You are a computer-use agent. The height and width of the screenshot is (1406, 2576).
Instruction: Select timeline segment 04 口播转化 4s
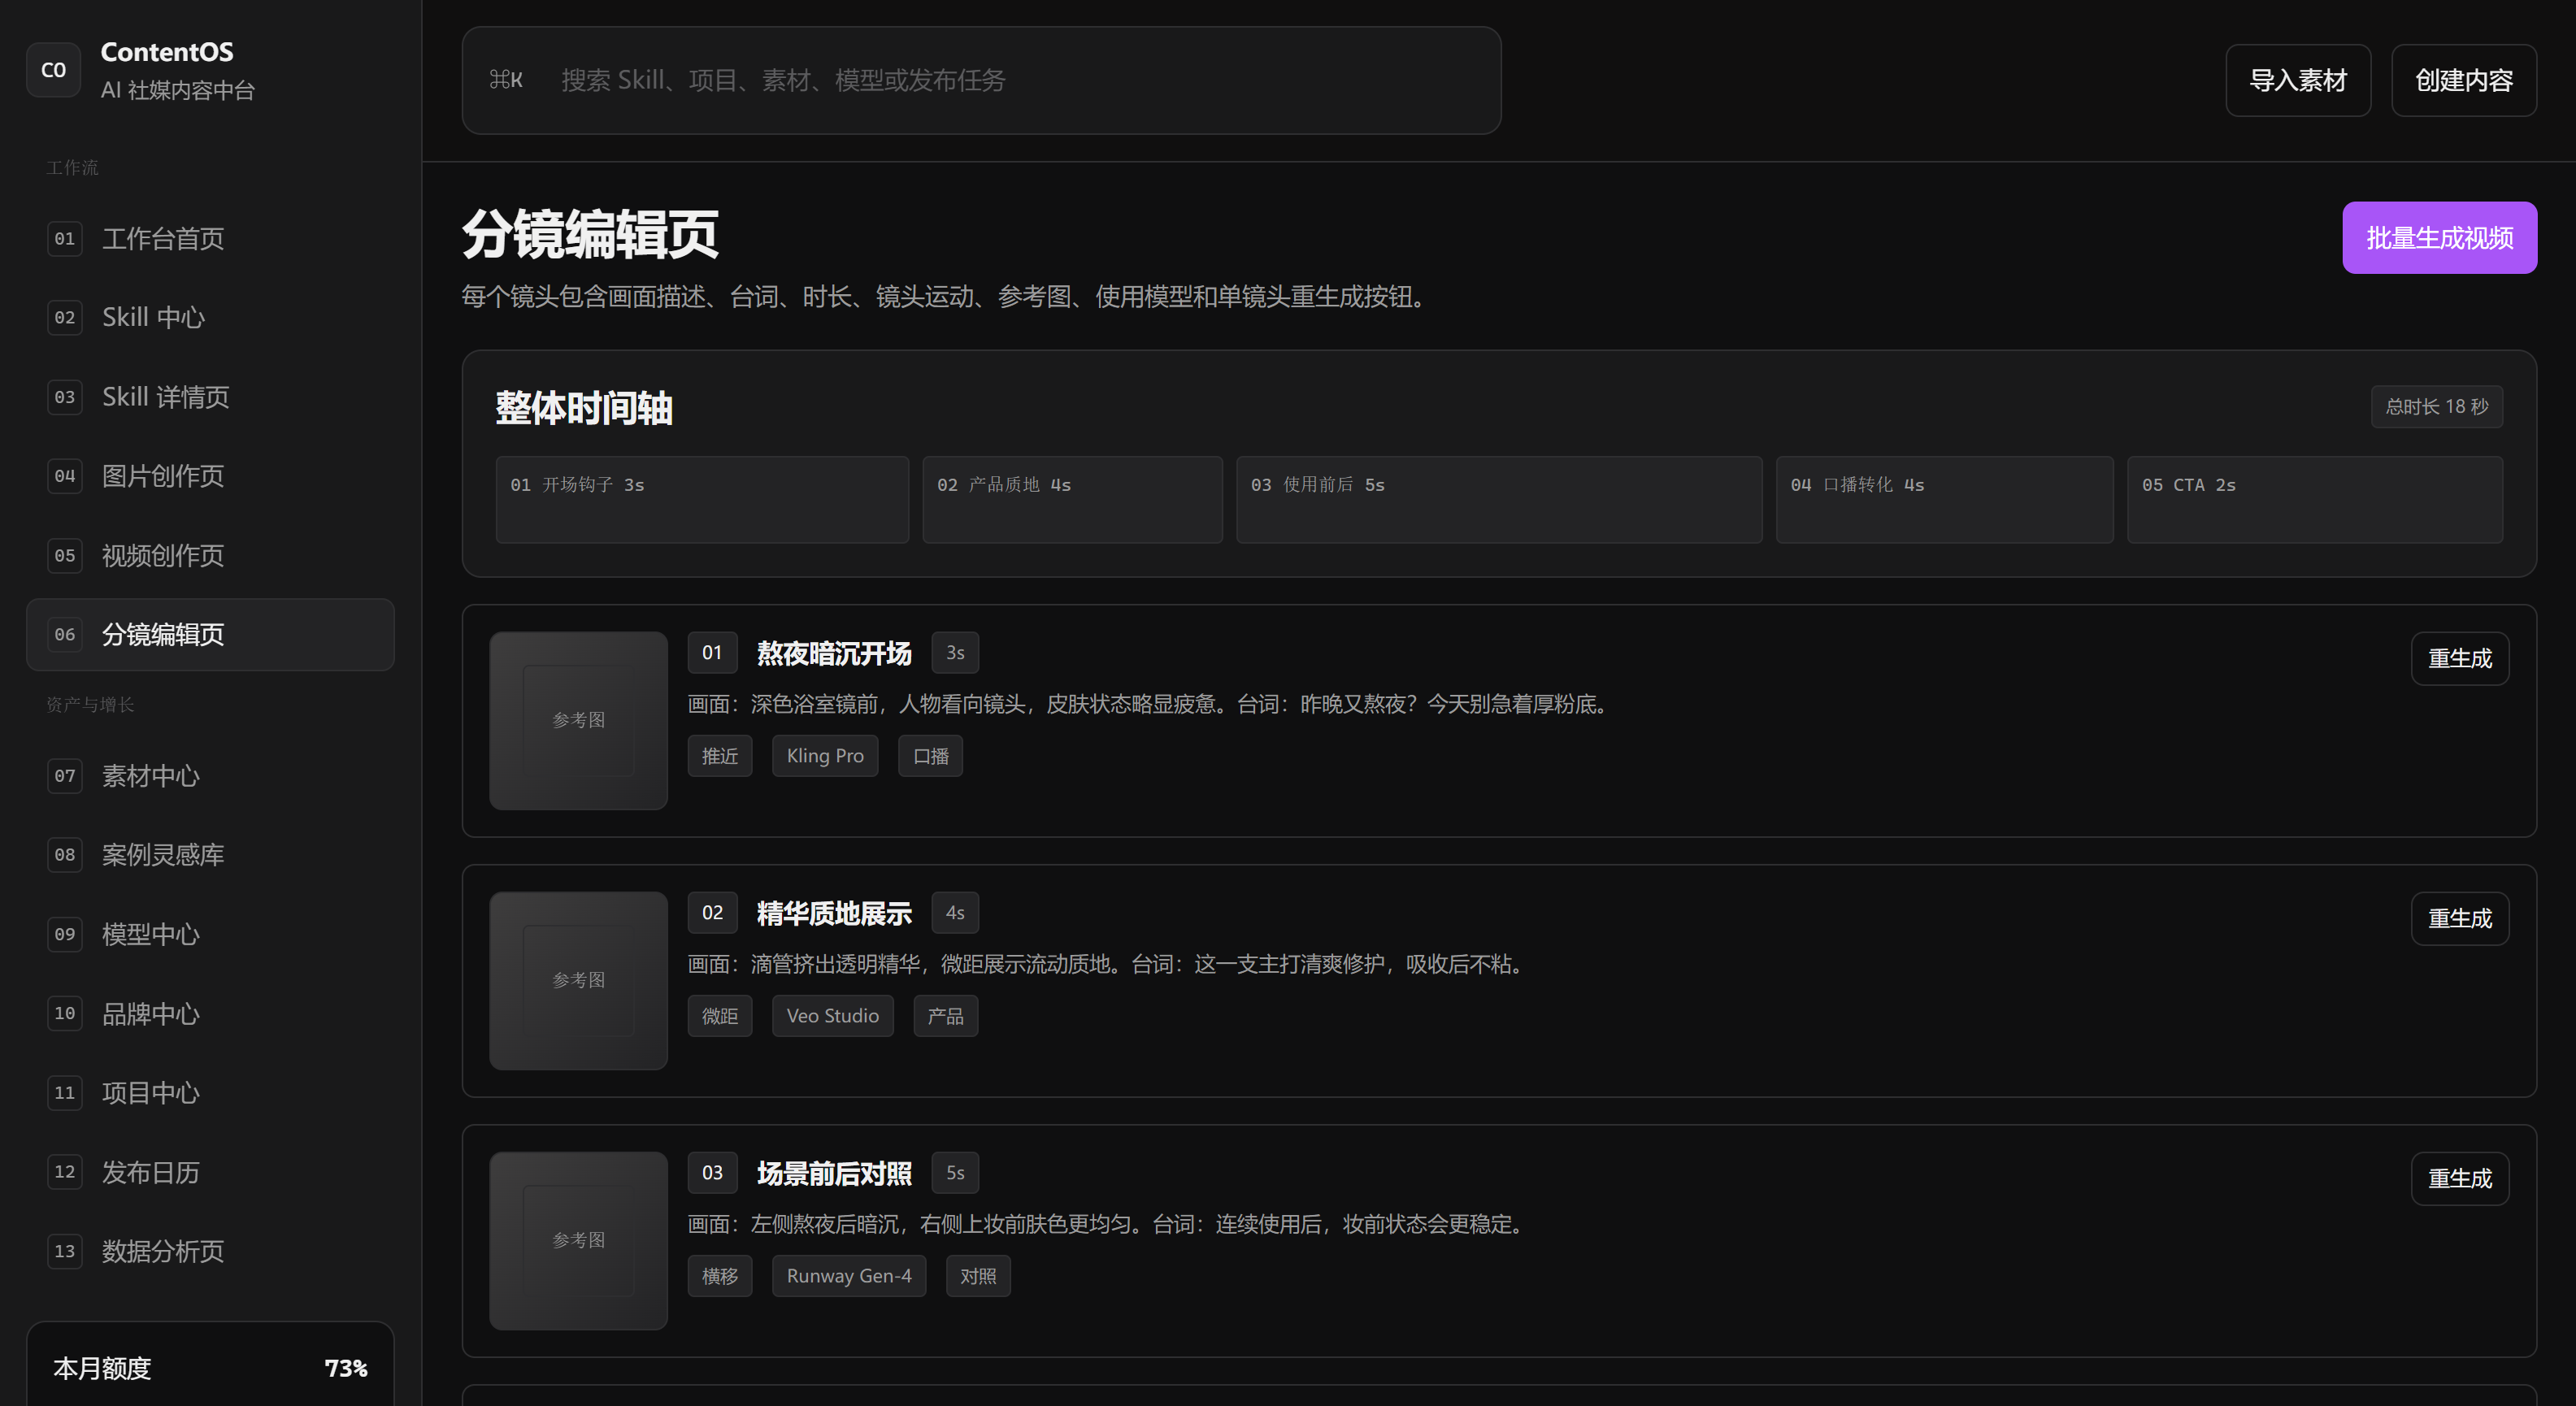(x=1944, y=500)
